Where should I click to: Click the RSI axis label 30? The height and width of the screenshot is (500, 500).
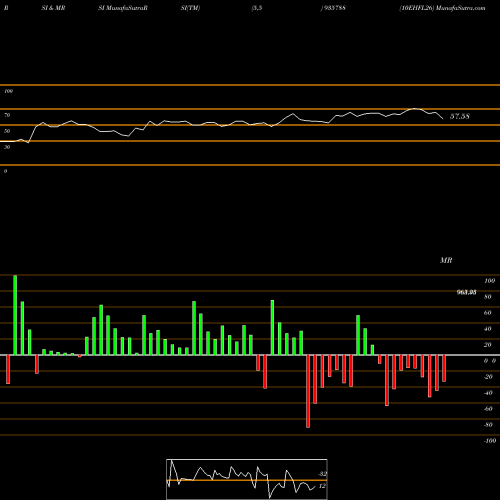tap(7, 147)
